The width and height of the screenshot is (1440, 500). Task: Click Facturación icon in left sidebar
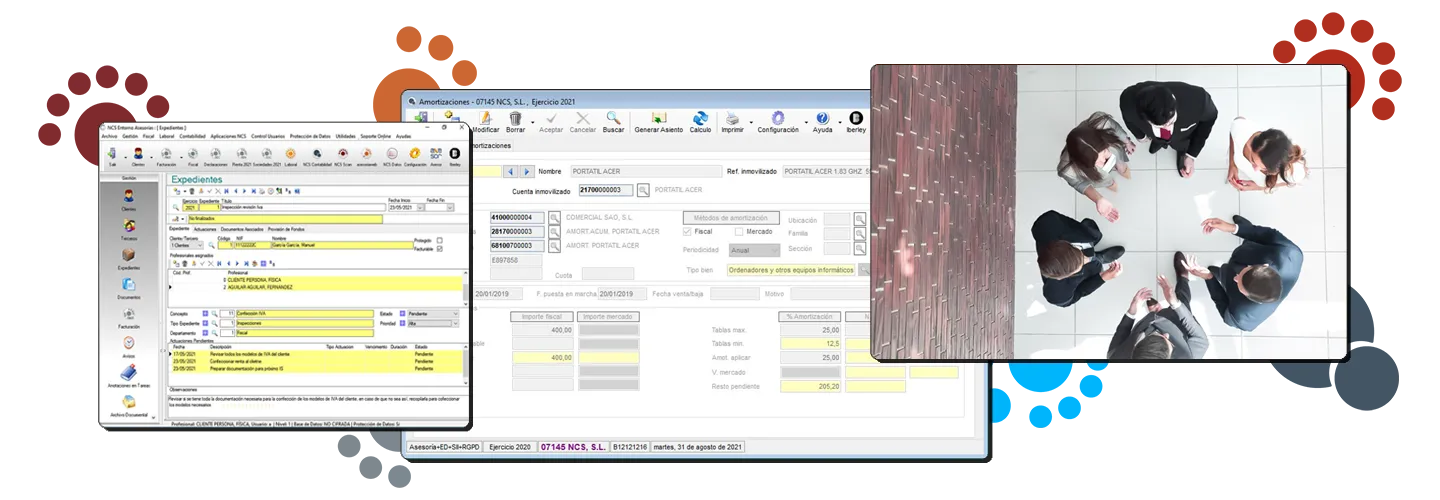(x=129, y=313)
